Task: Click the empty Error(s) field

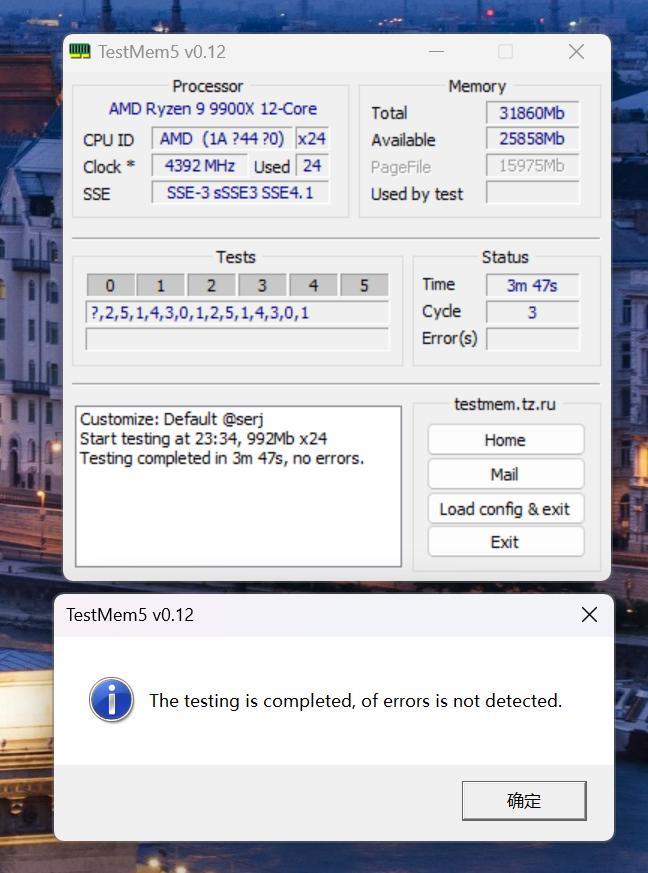Action: [532, 339]
